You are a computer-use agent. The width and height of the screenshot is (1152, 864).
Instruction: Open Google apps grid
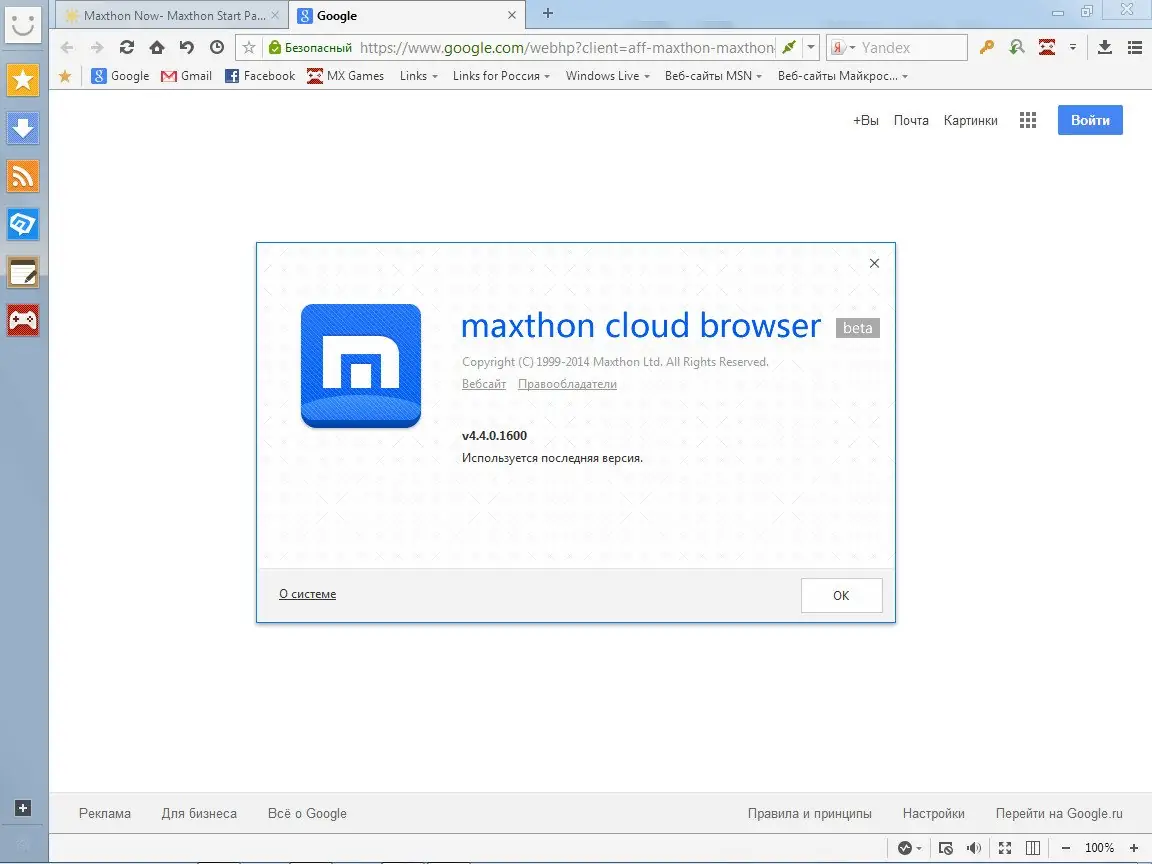pos(1028,120)
